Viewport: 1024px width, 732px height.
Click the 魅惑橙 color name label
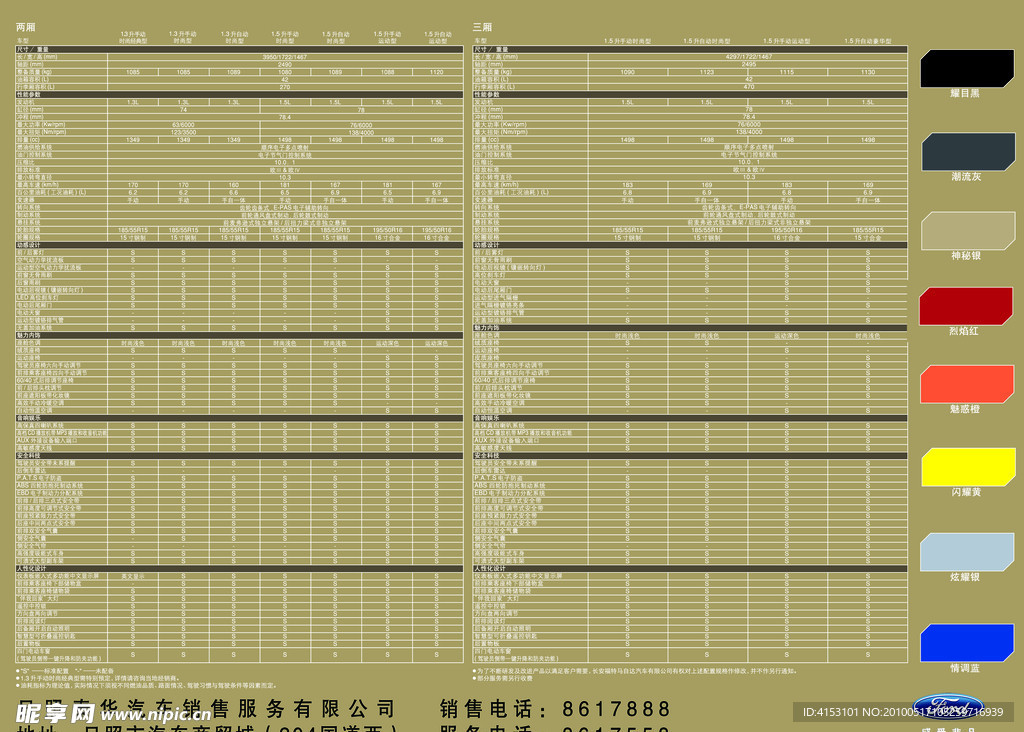point(965,409)
